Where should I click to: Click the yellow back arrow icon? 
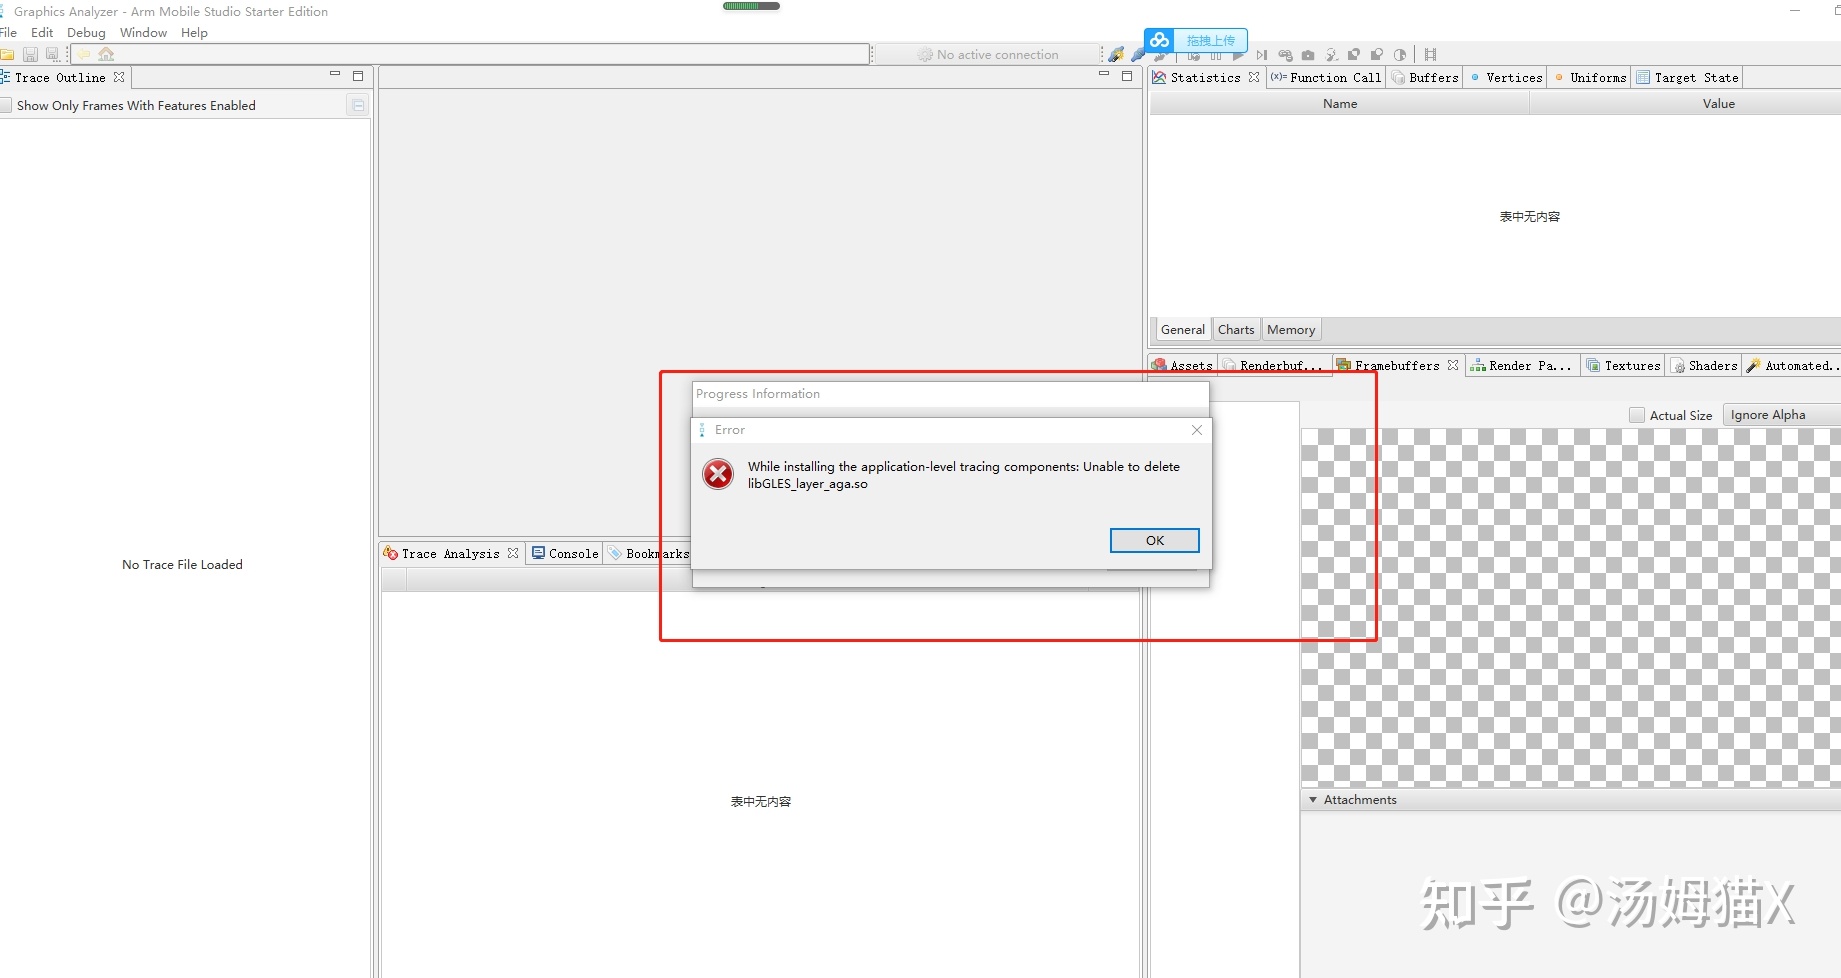tap(84, 54)
